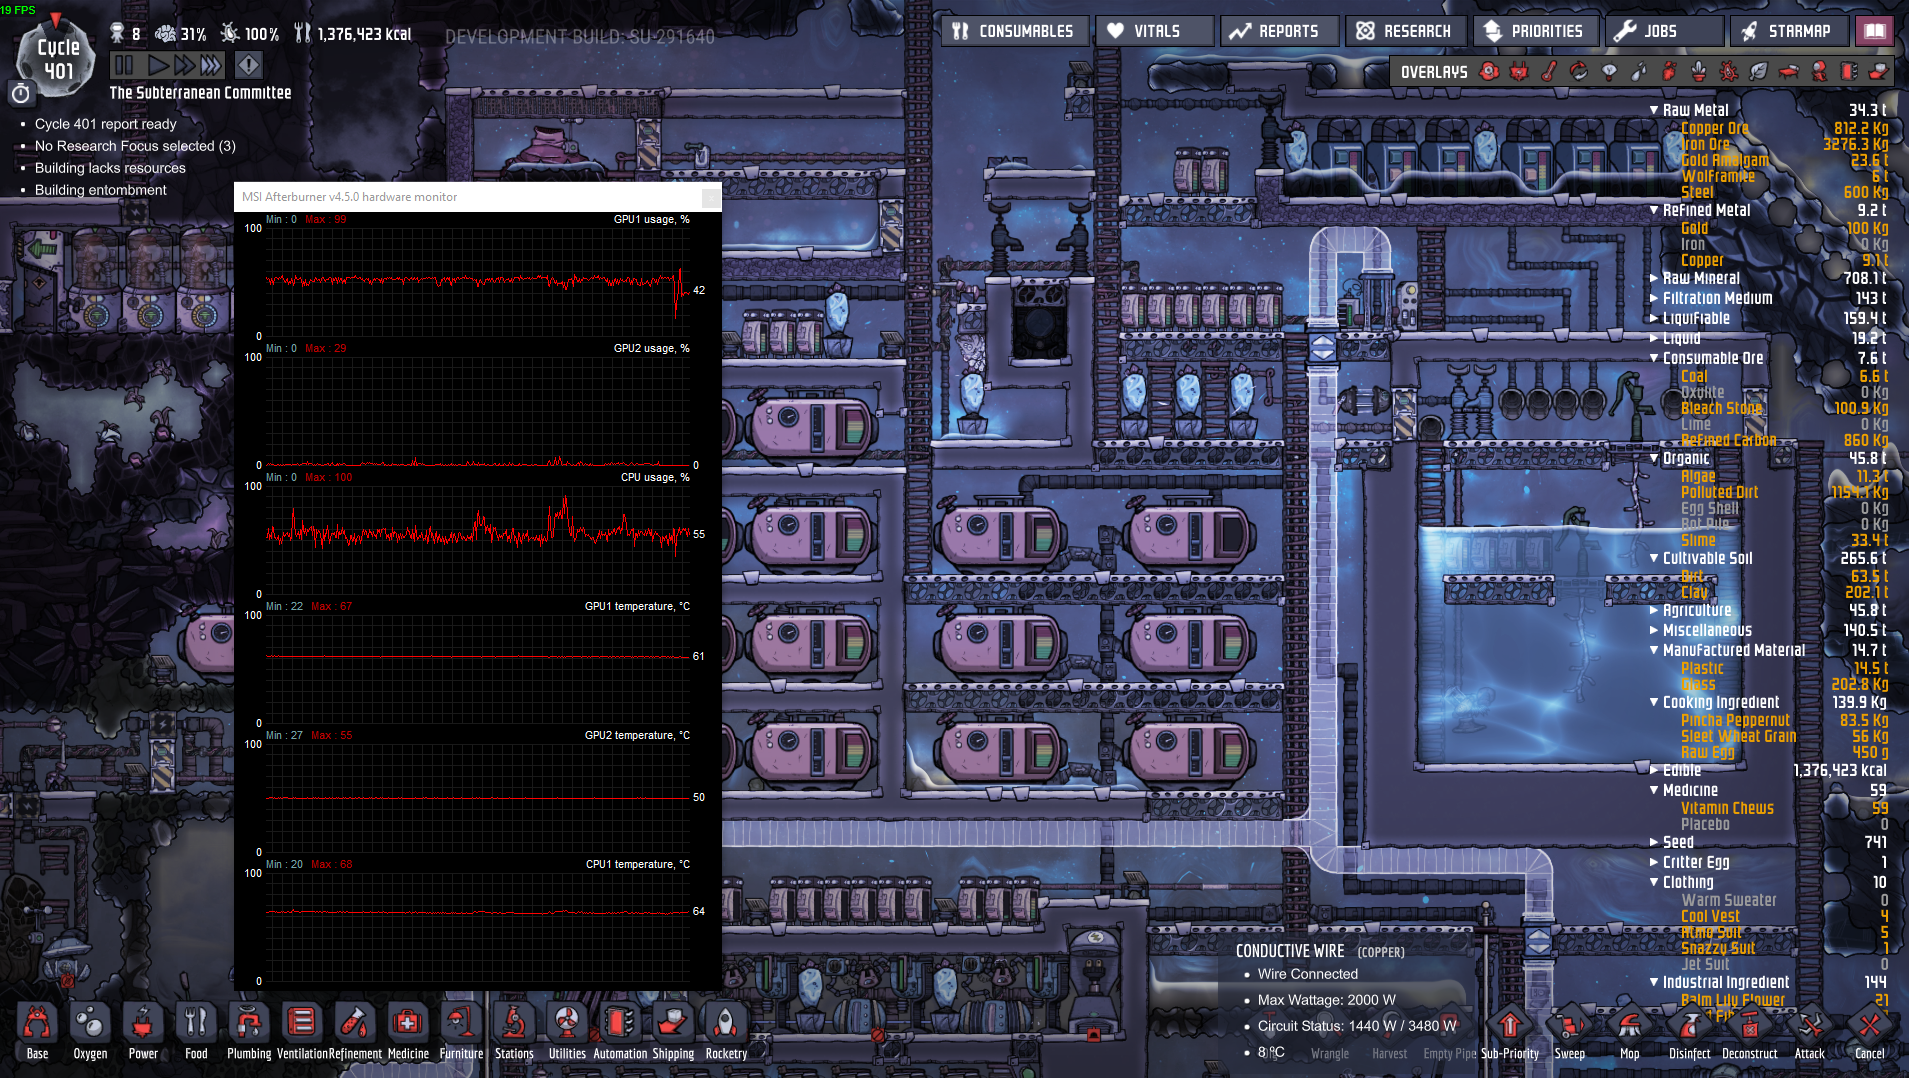Click the Starmap button

tap(1787, 31)
